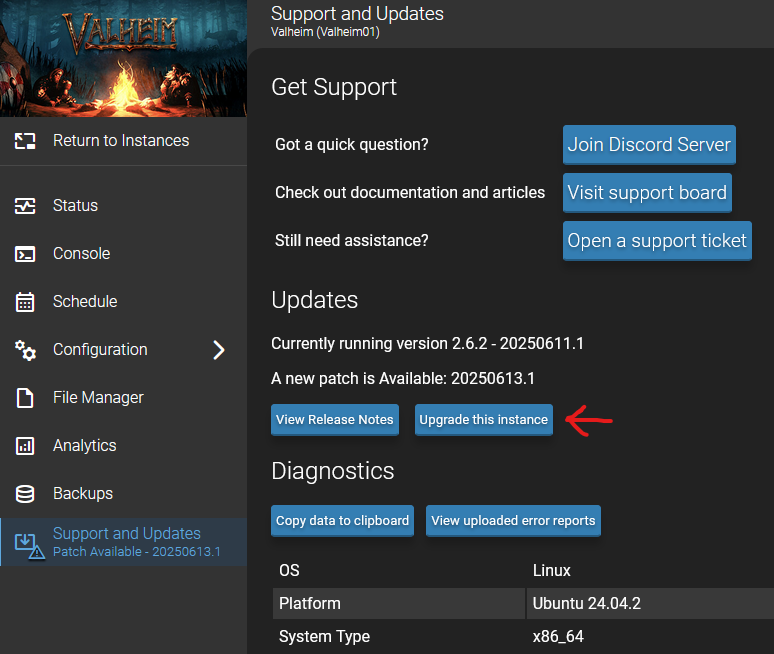Click Visit support board button
Image resolution: width=774 pixels, height=654 pixels.
[647, 192]
